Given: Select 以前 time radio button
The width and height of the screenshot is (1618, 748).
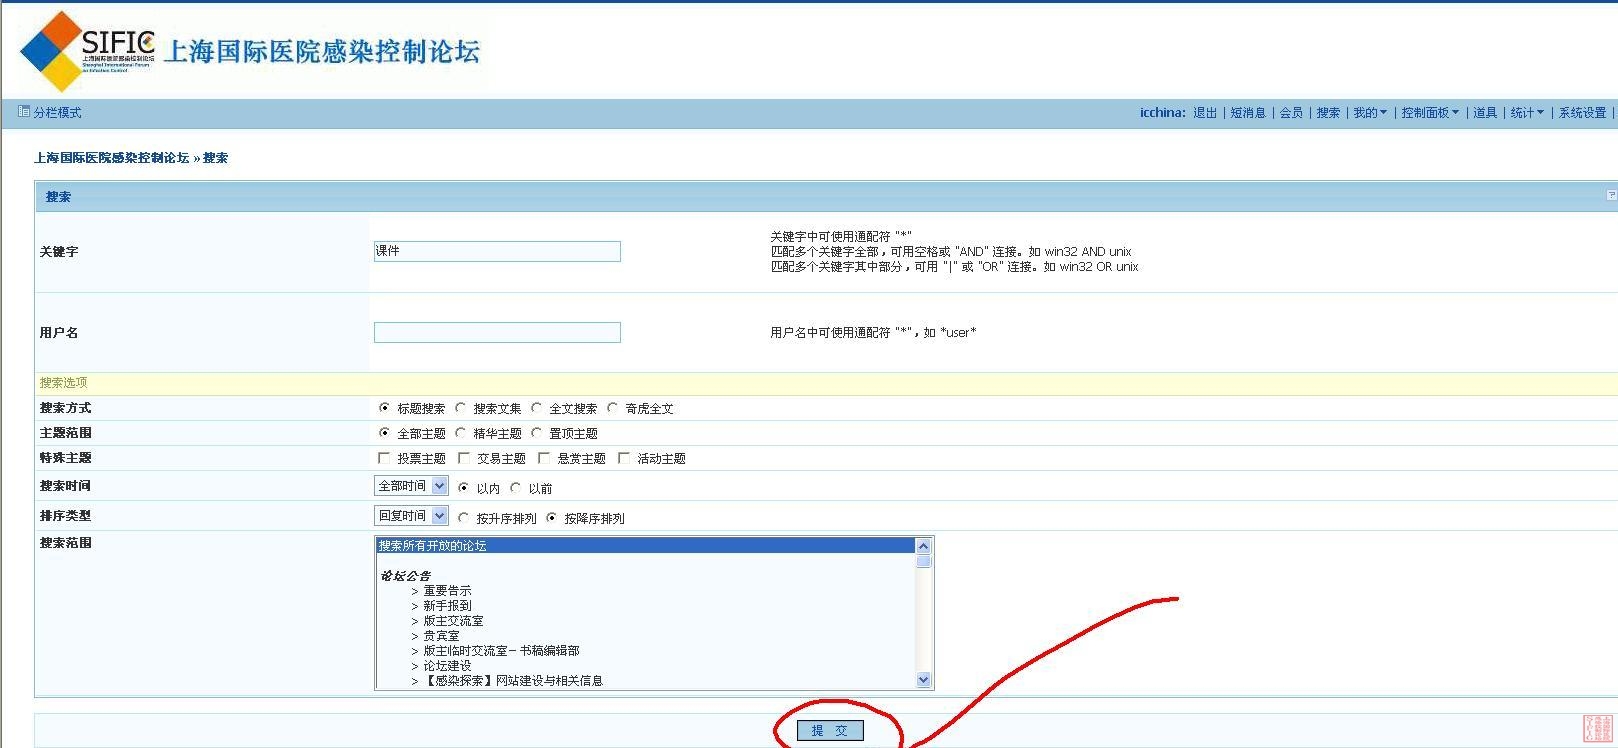Looking at the screenshot, I should (x=515, y=488).
